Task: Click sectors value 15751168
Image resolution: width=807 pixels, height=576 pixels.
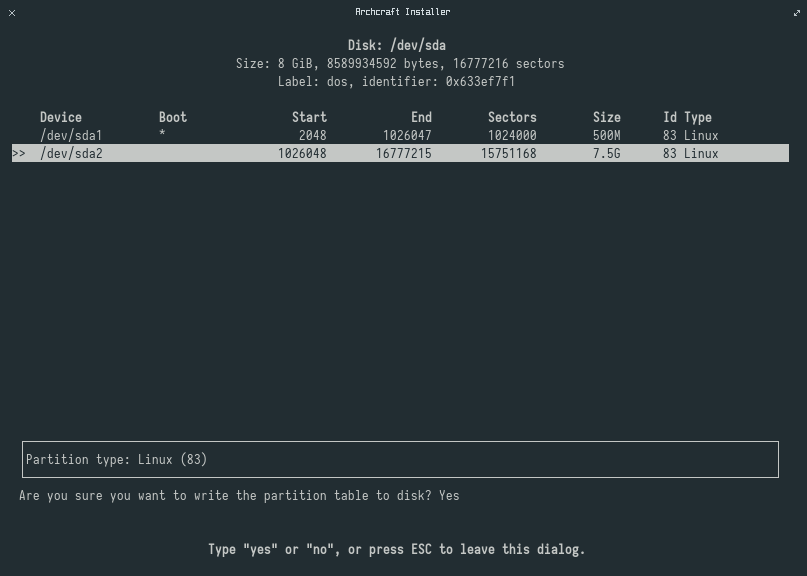Action: pos(508,153)
